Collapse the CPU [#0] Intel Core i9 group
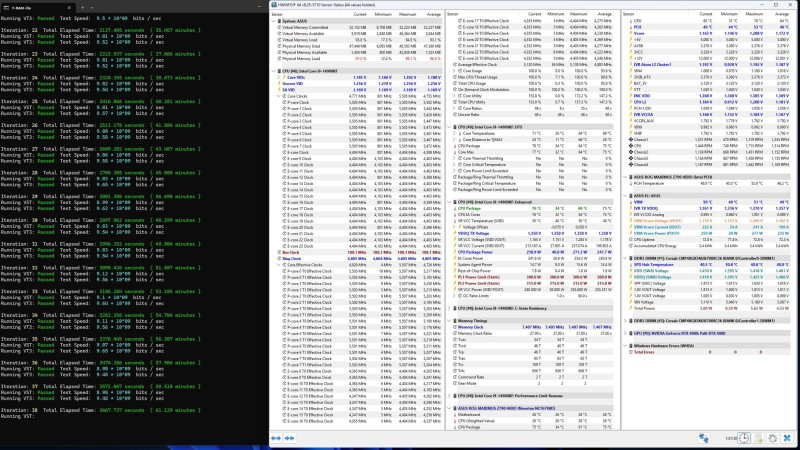This screenshot has width=800, height=450. [x=273, y=71]
